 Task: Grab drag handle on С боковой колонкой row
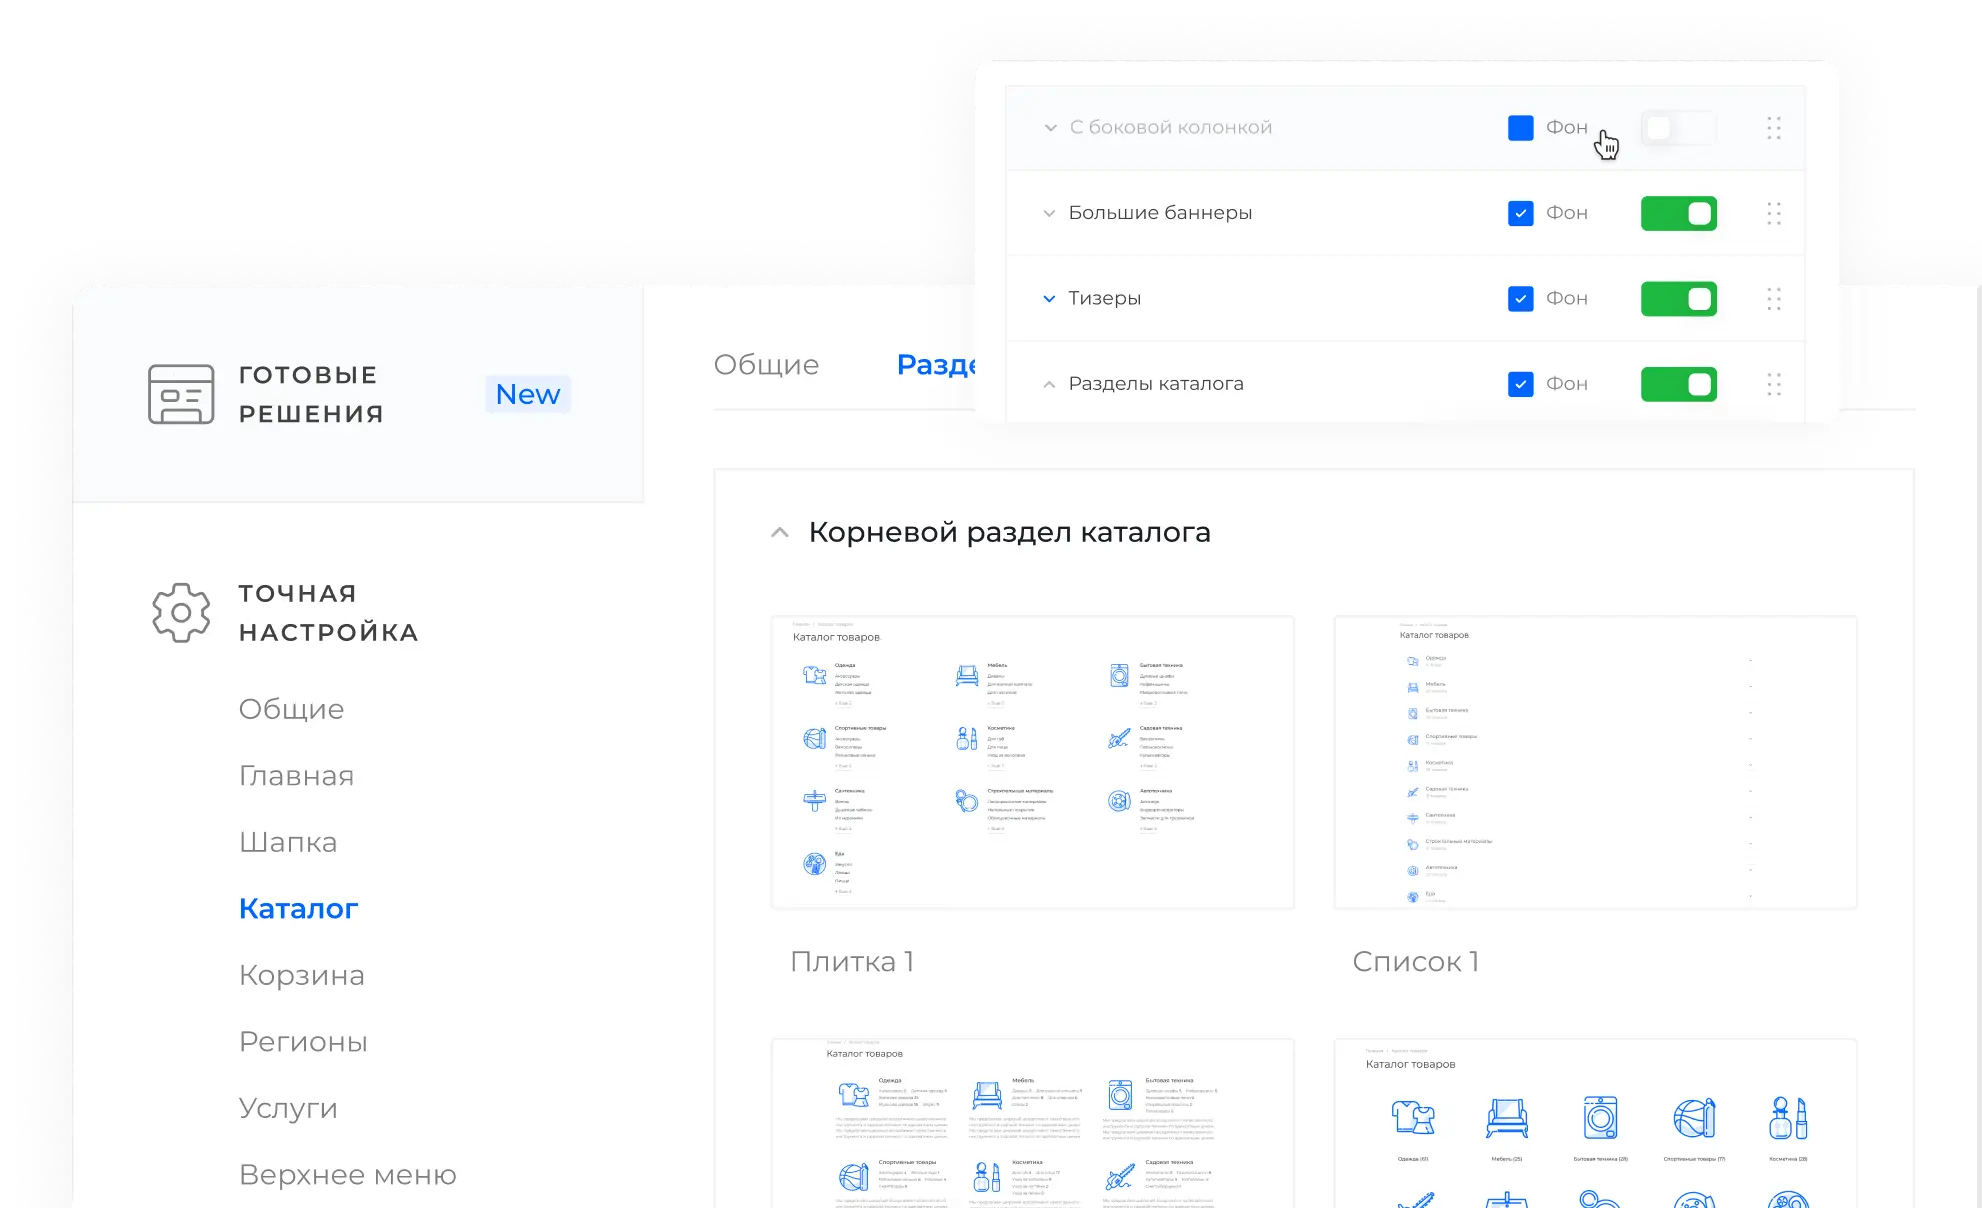coord(1773,128)
